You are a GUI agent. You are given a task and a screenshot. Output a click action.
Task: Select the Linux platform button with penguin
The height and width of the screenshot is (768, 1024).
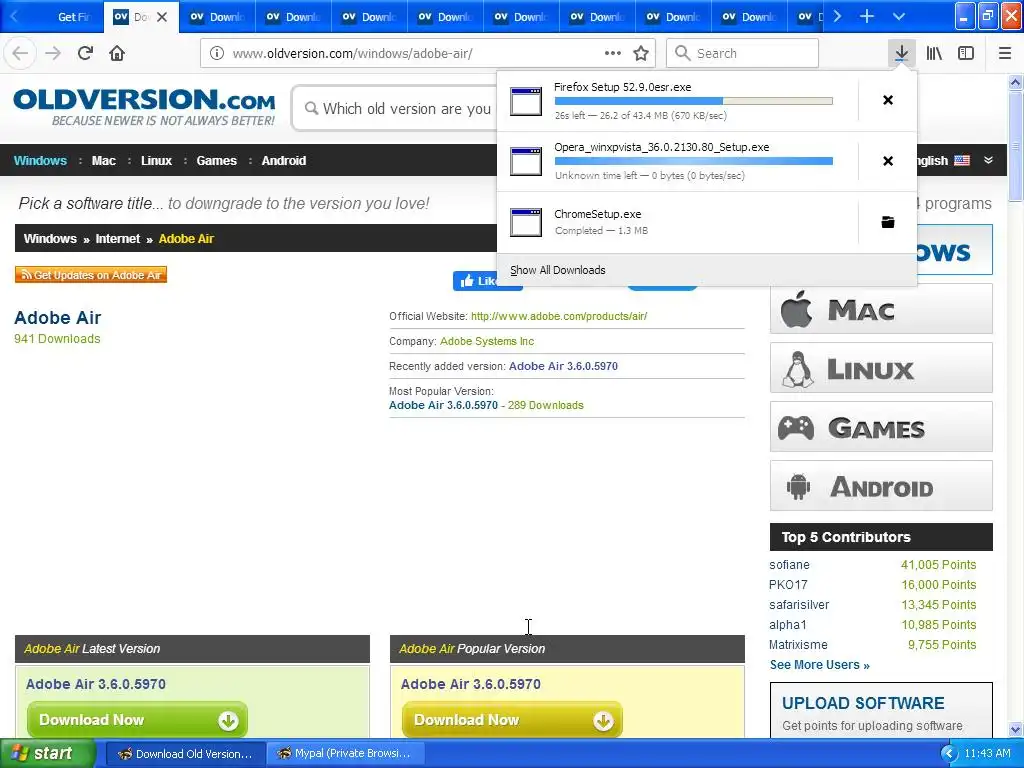point(881,368)
